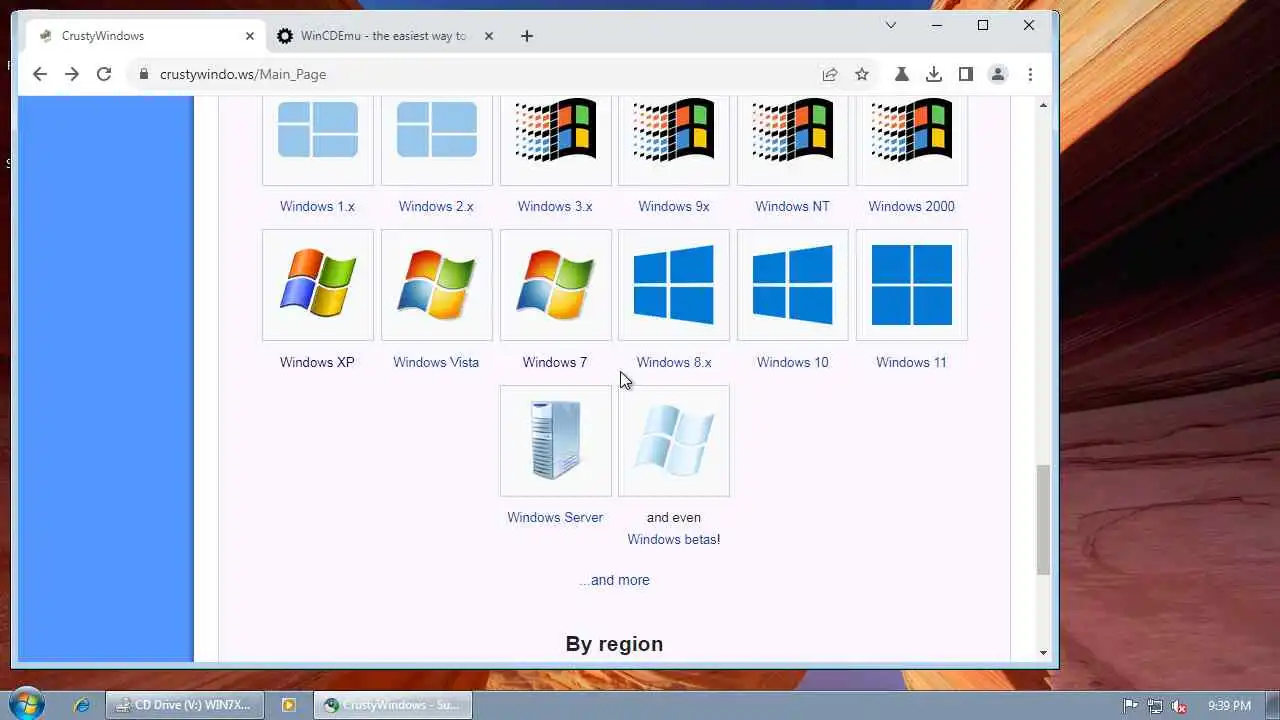Click page scrollbar up arrow

point(1043,105)
